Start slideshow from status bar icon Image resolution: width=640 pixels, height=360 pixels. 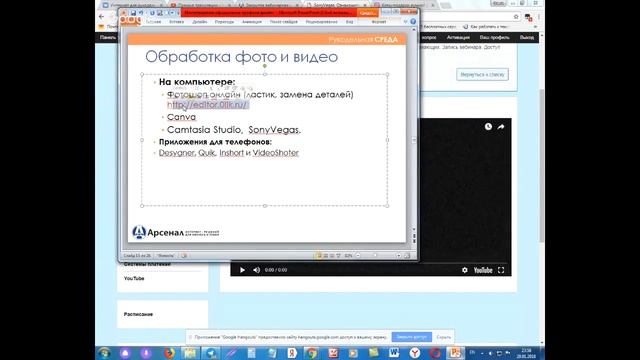point(338,256)
